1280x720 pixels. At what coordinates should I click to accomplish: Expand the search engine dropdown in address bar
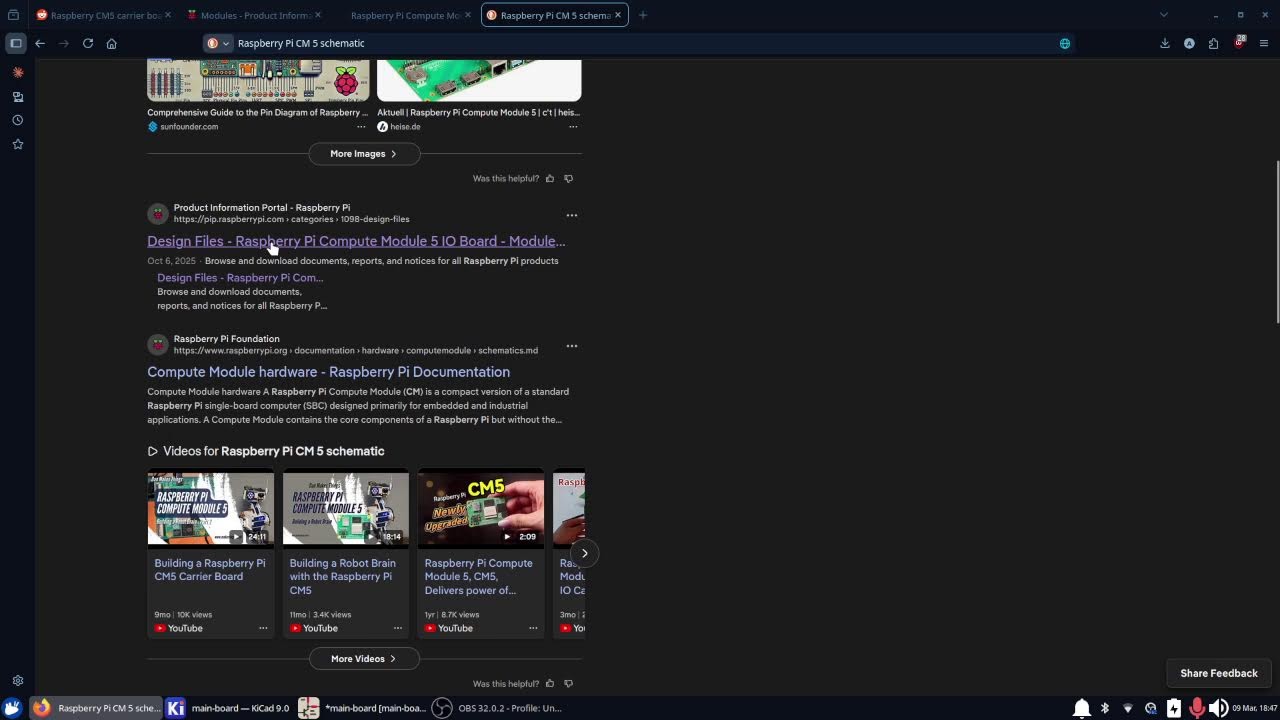218,43
